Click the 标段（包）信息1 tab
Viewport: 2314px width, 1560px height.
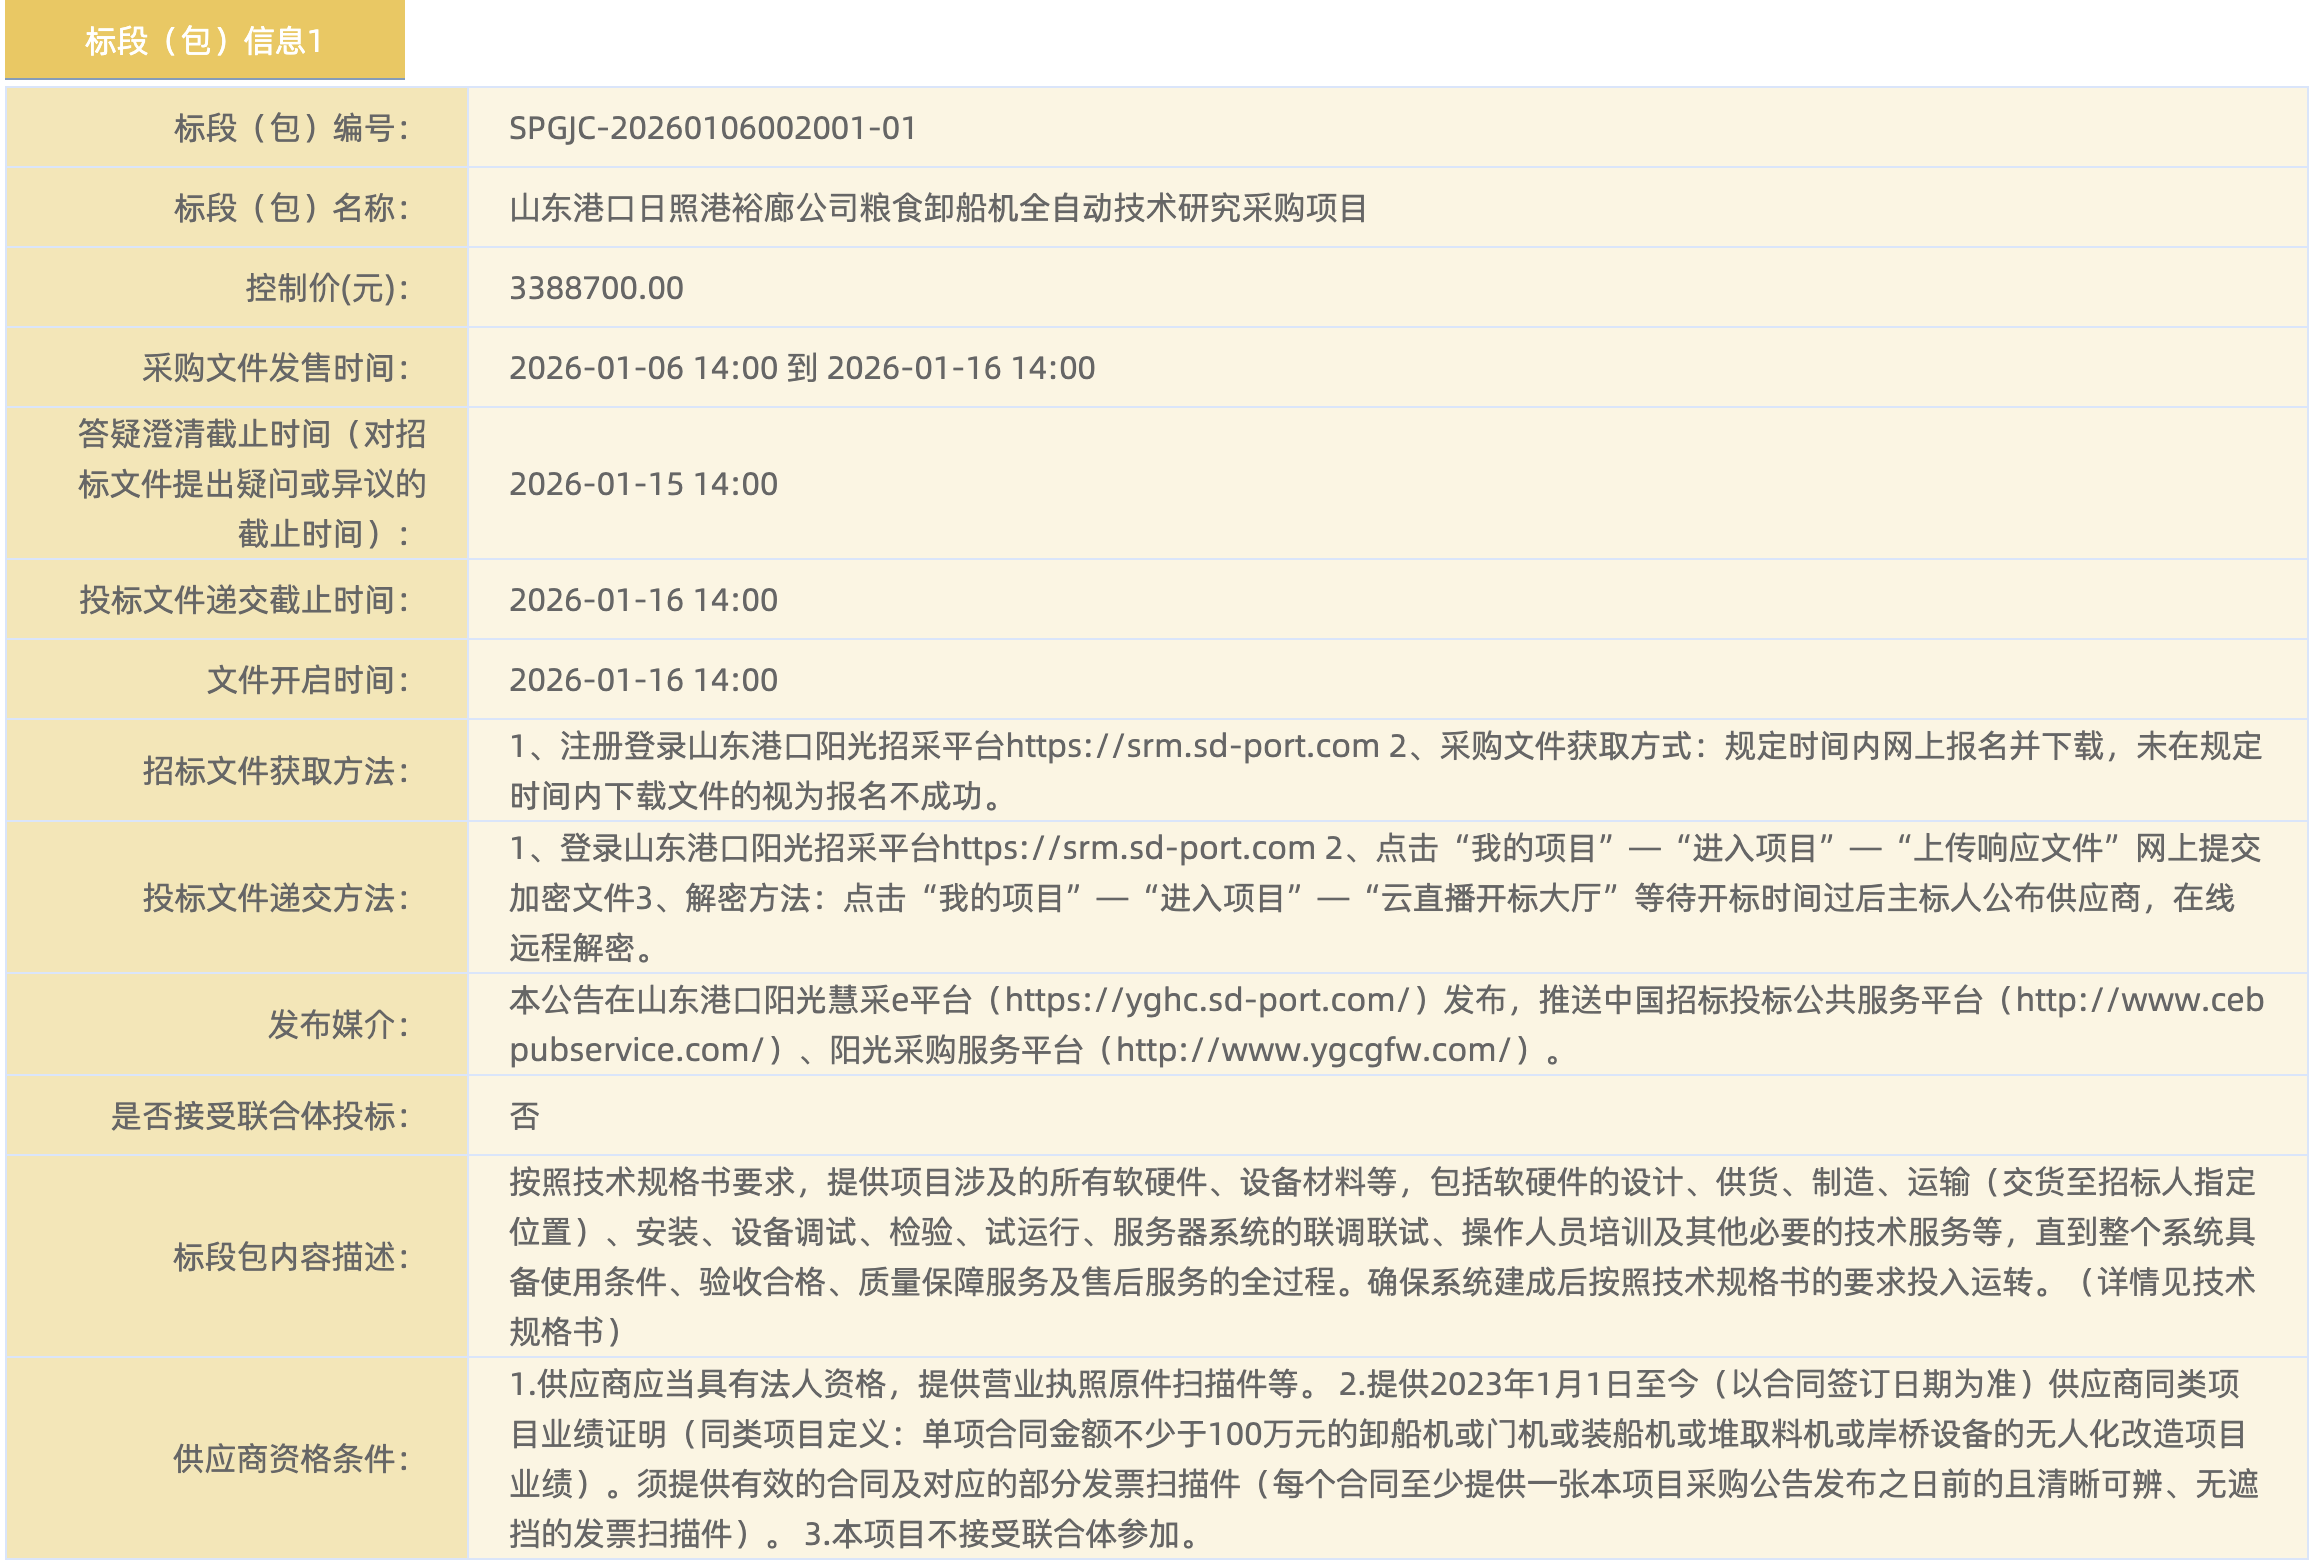click(x=204, y=41)
